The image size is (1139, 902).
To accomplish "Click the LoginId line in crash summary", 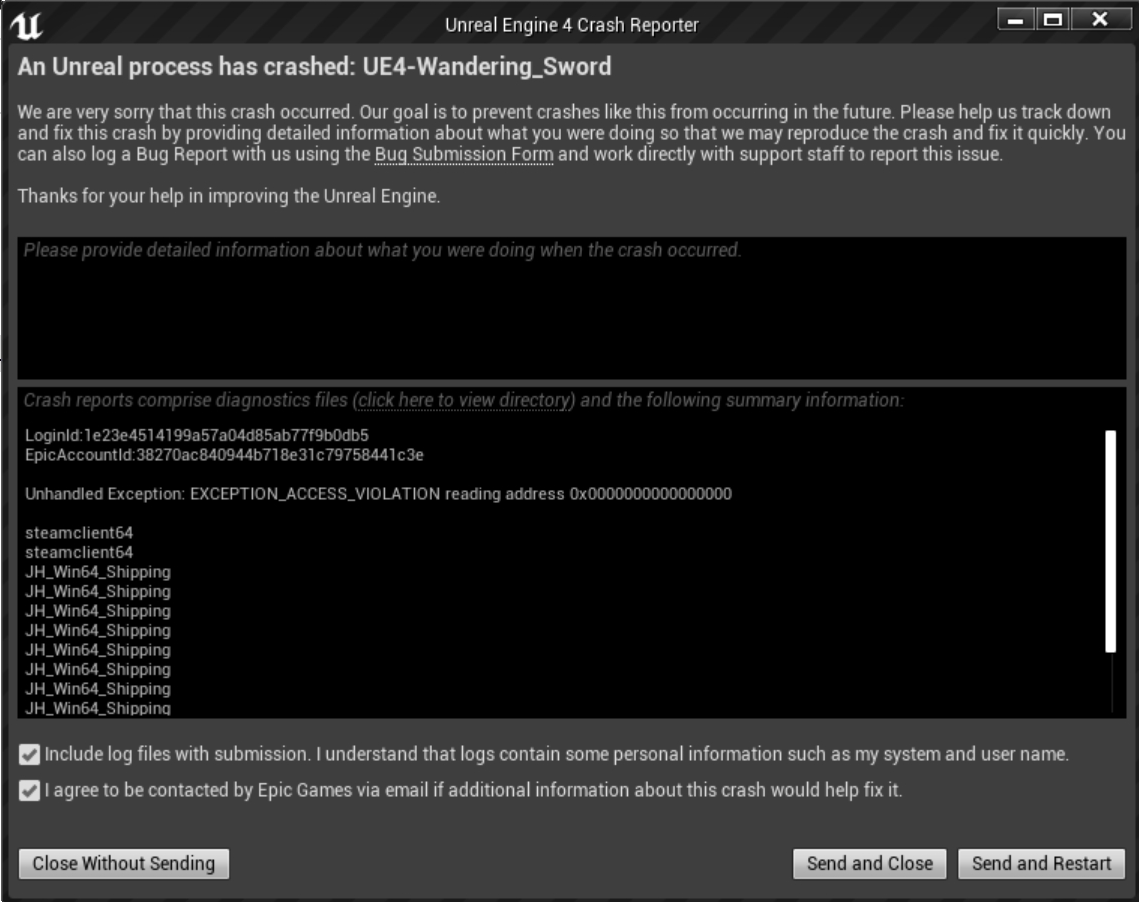I will pyautogui.click(x=197, y=436).
